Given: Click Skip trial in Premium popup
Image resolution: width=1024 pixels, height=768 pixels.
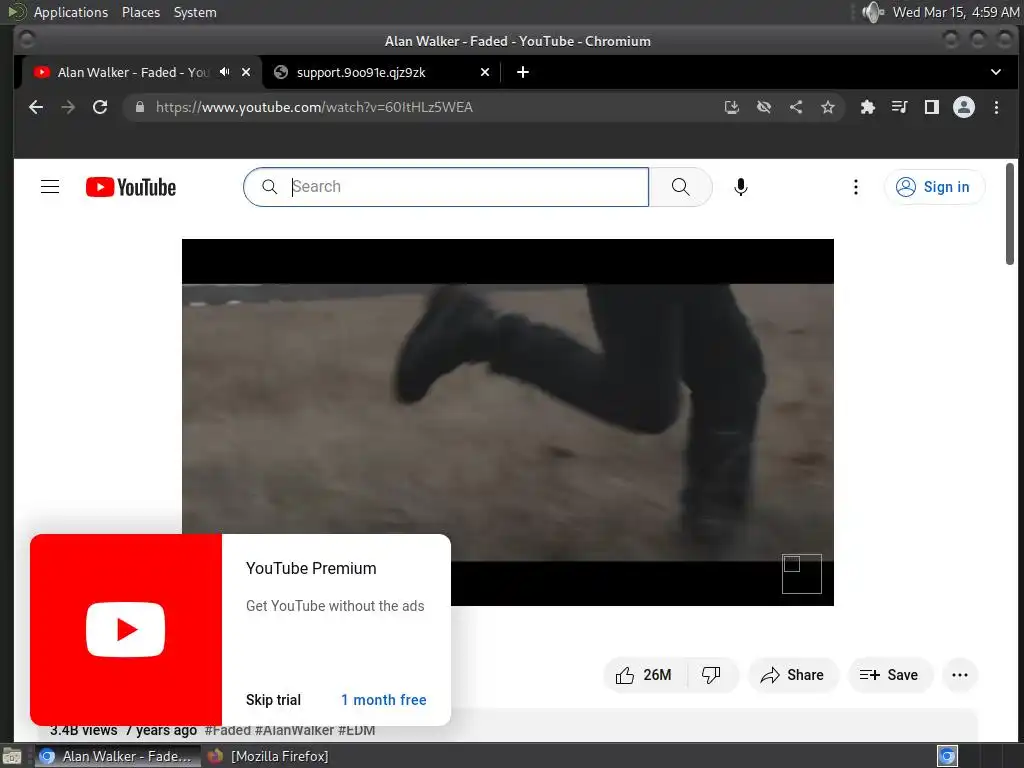Looking at the screenshot, I should (273, 699).
